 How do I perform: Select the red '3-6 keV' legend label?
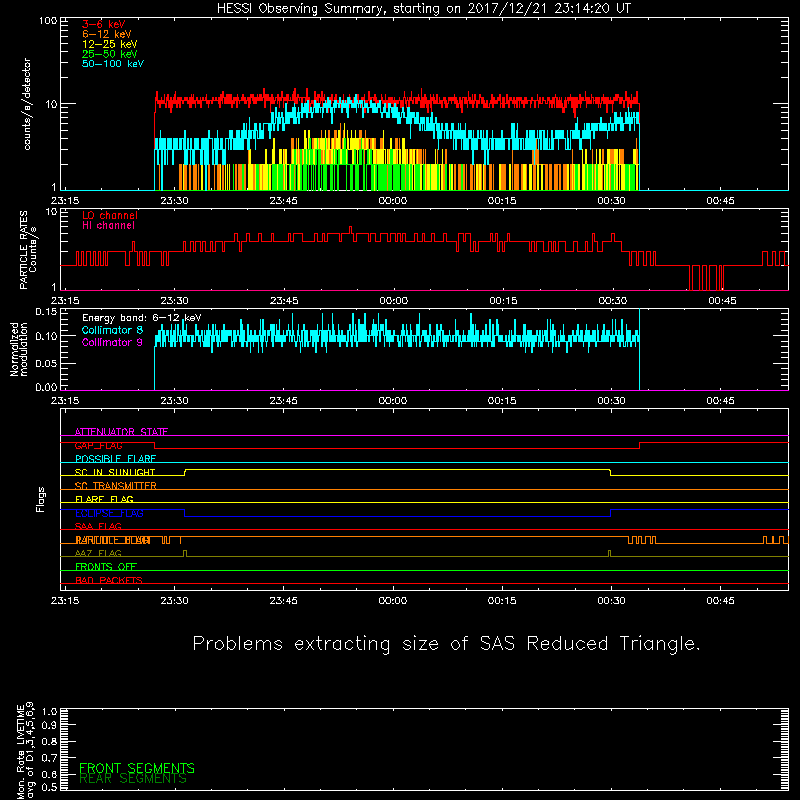click(104, 24)
